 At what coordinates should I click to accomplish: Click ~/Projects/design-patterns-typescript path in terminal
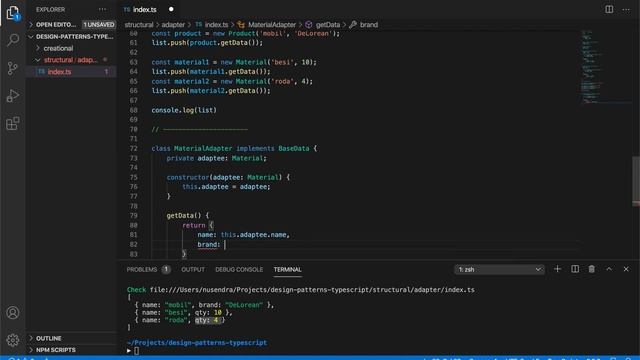197,343
